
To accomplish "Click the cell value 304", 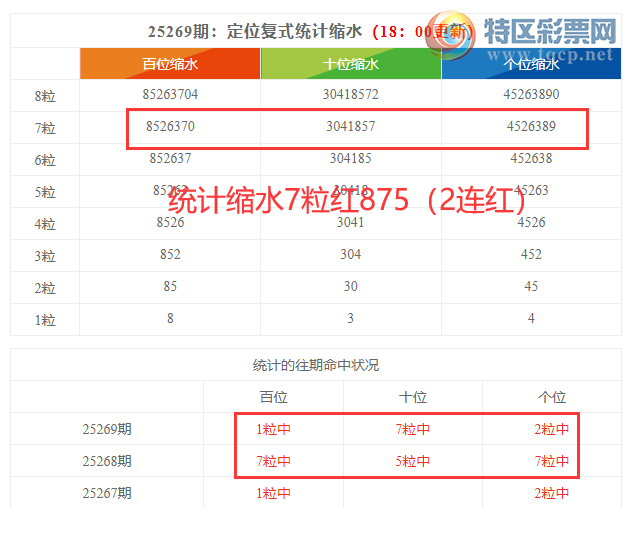I will tap(351, 254).
